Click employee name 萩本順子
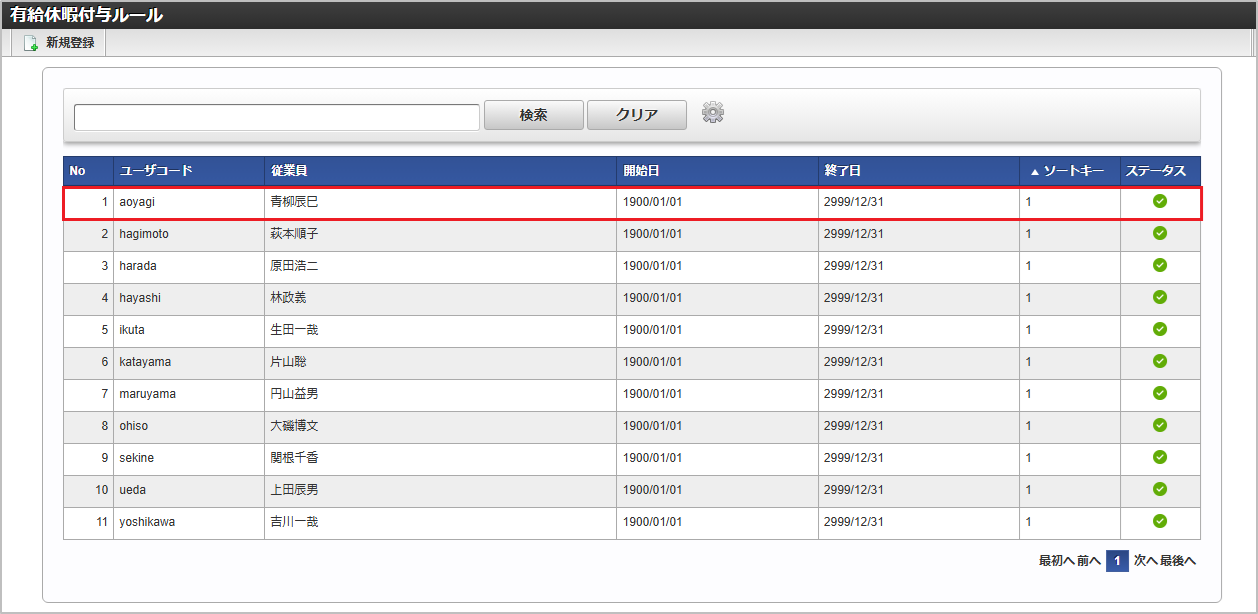 294,234
